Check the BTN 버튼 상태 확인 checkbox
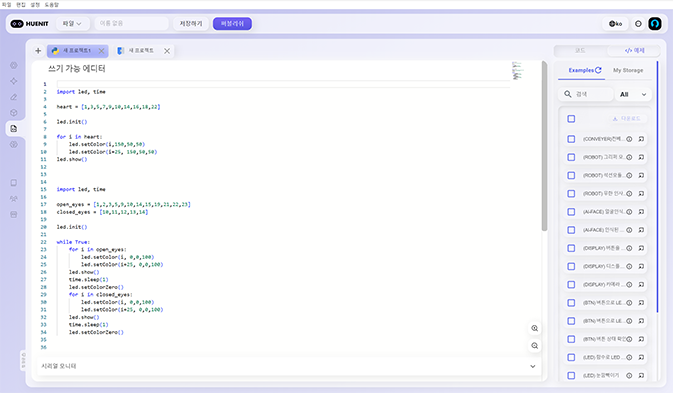 571,339
